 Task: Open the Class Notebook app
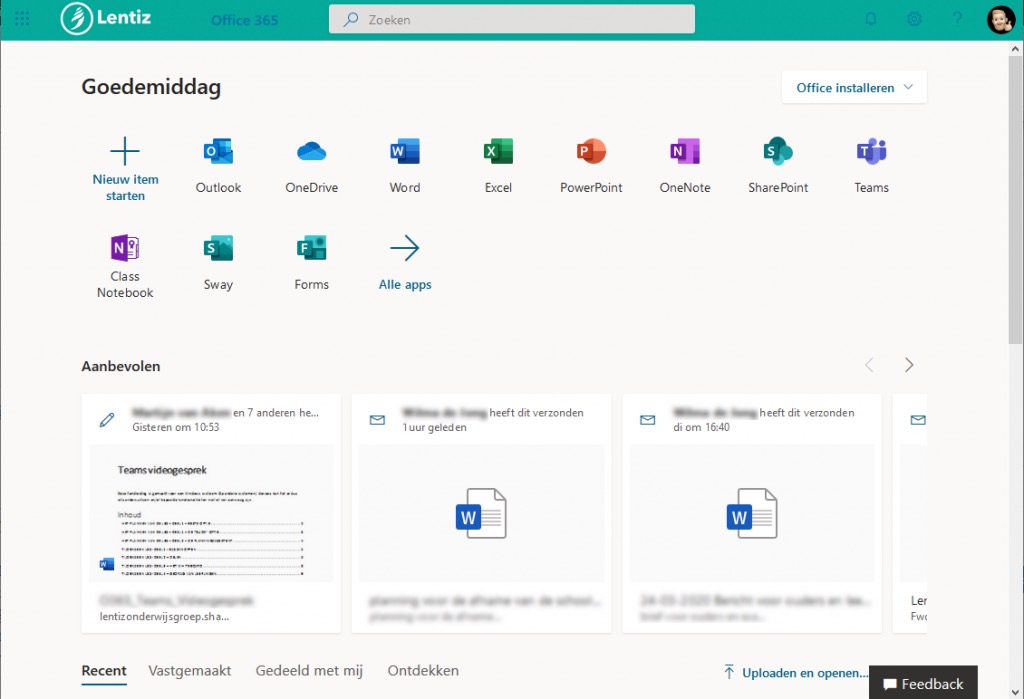125,266
